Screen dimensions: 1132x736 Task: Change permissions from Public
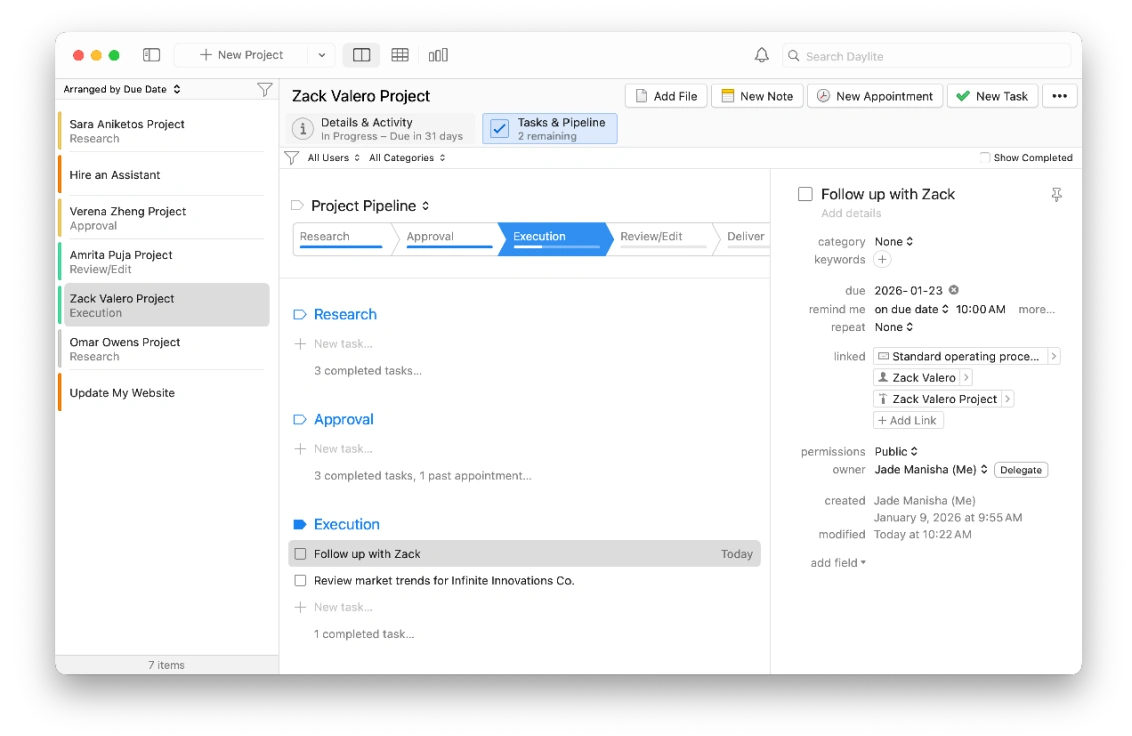[896, 451]
